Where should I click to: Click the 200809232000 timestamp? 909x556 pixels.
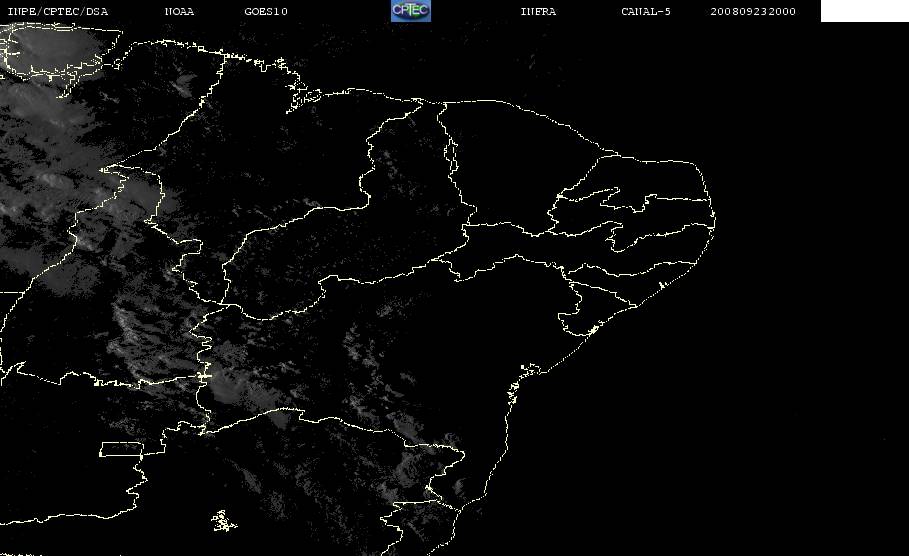(753, 11)
